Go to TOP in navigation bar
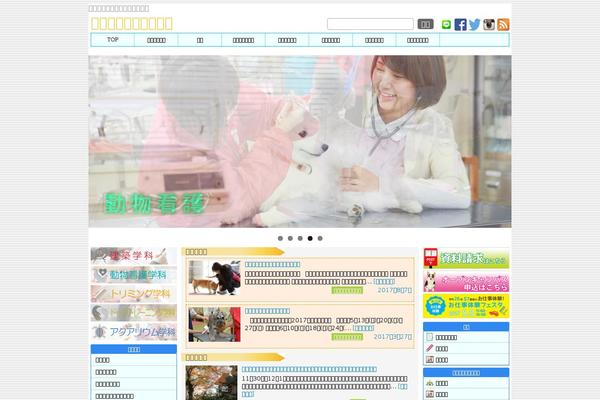600x400 pixels. coord(112,40)
